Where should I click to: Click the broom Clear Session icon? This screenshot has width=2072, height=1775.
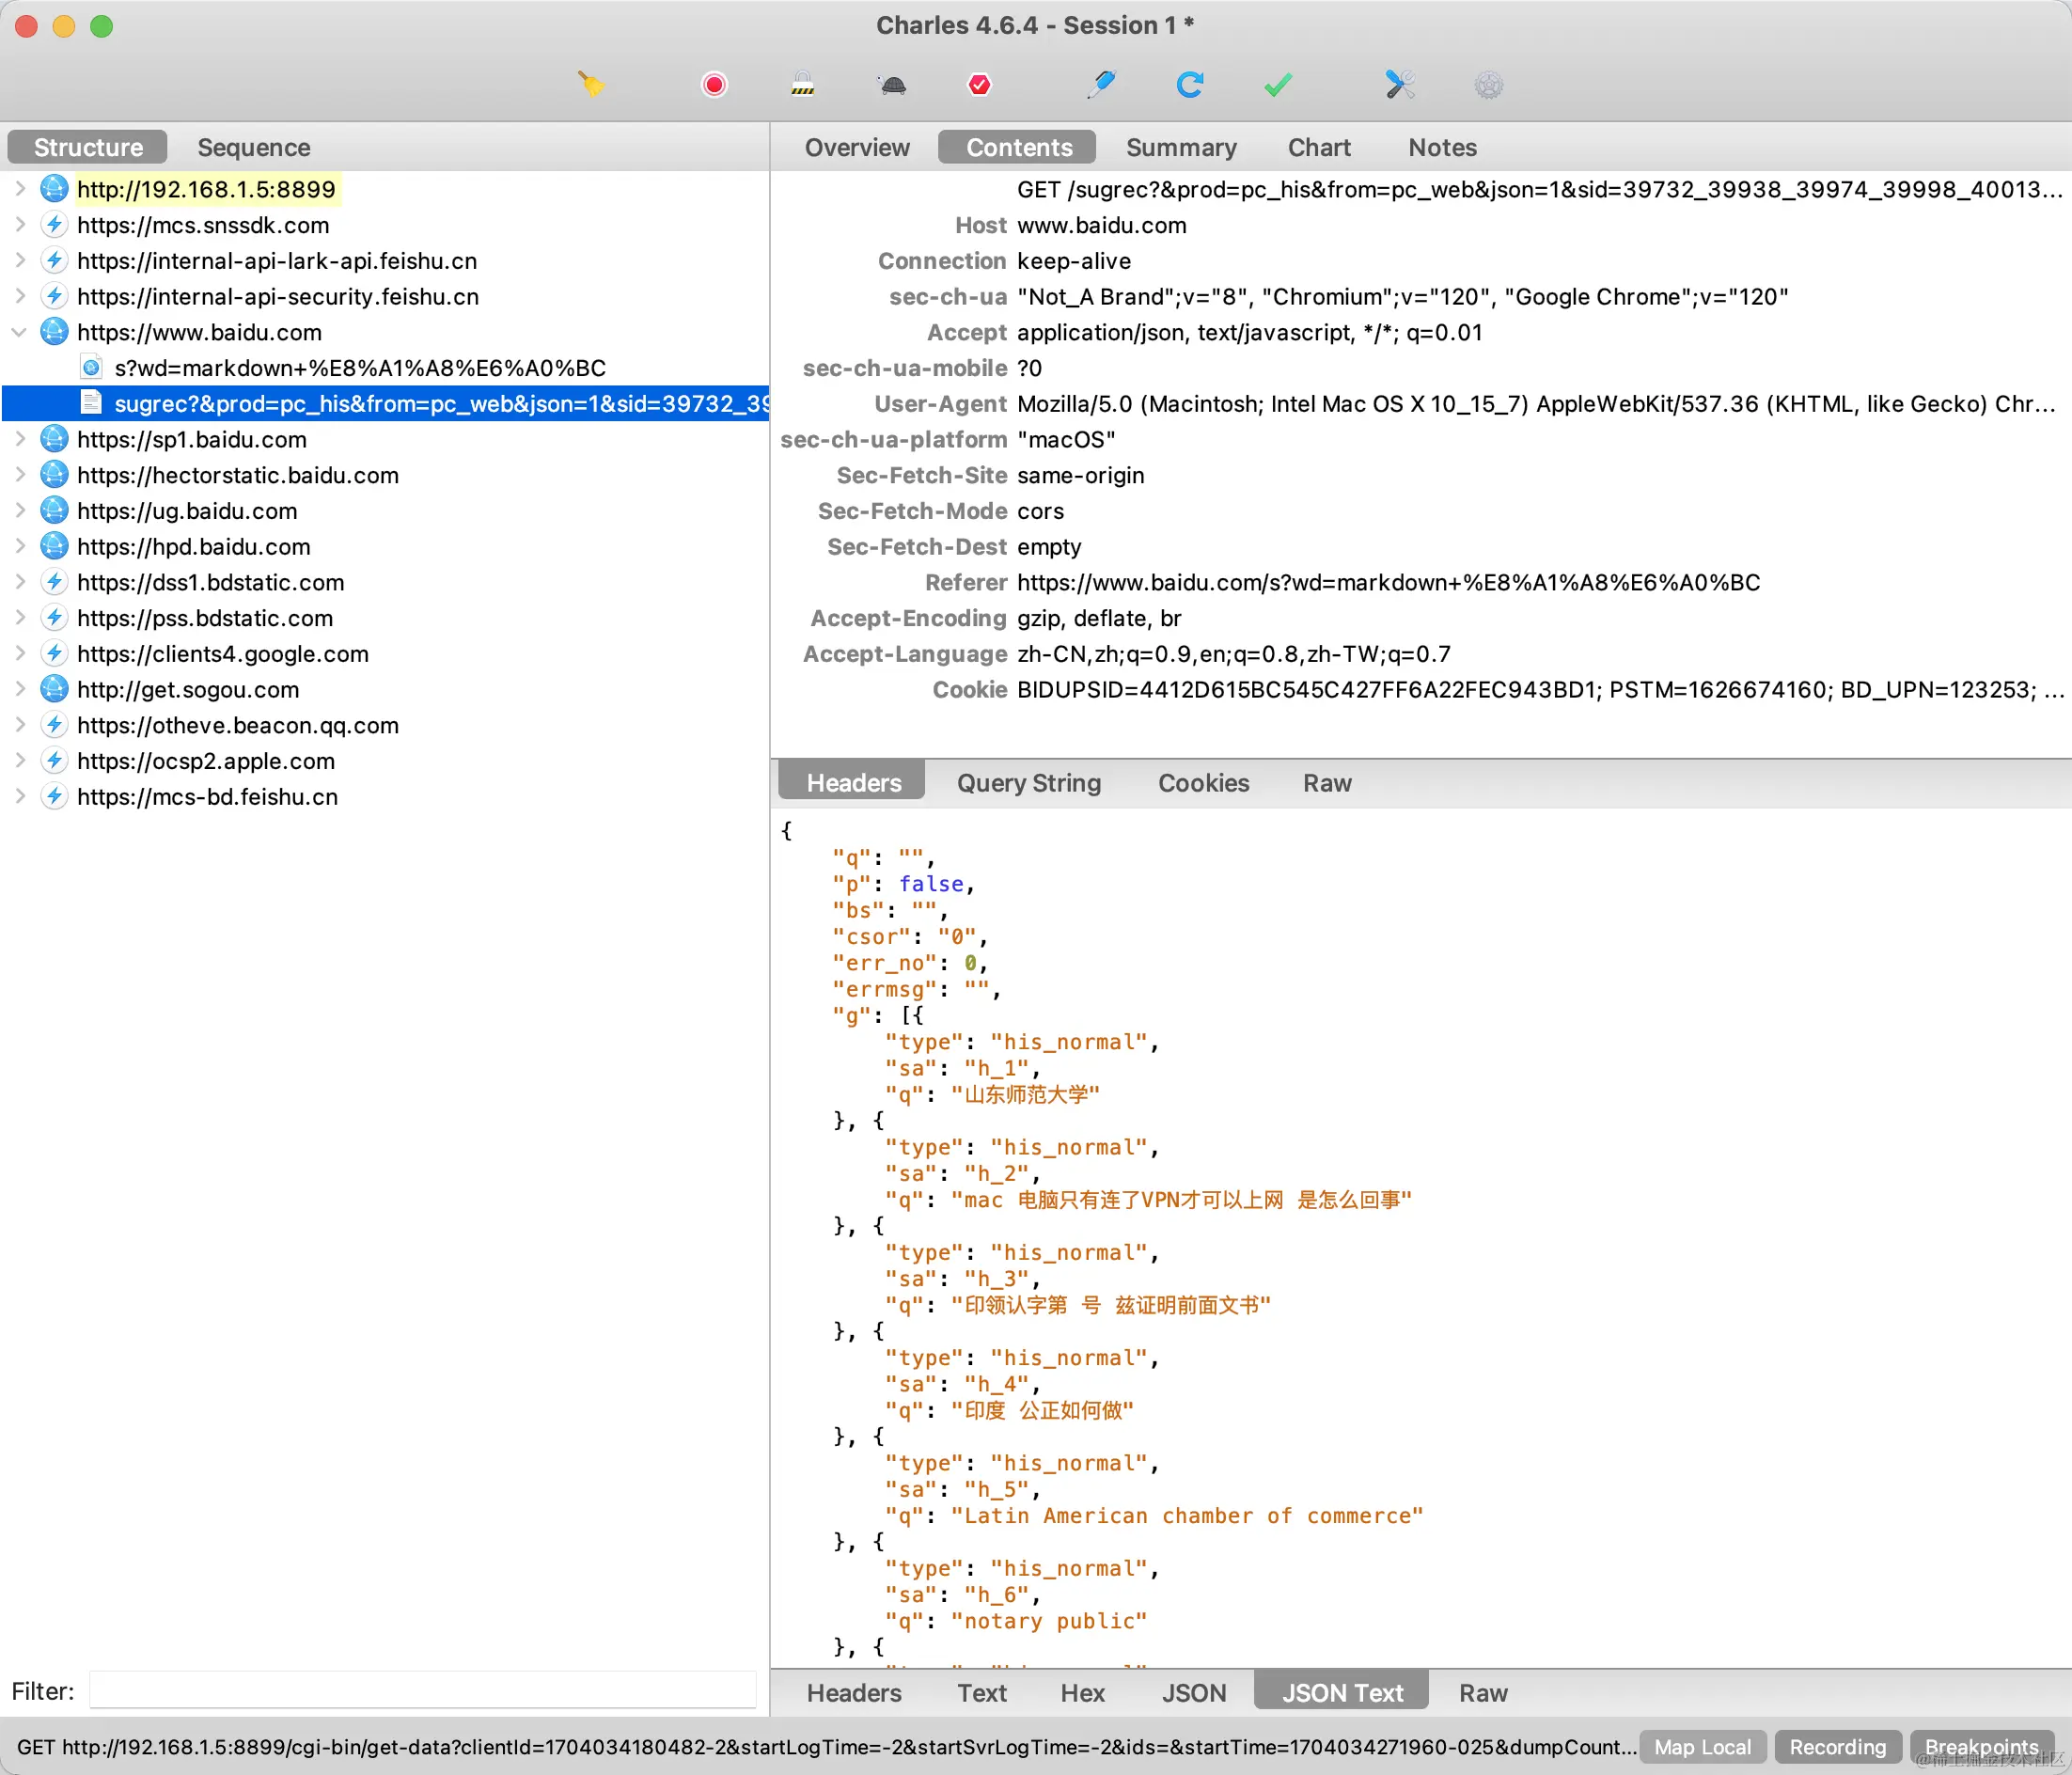(591, 84)
